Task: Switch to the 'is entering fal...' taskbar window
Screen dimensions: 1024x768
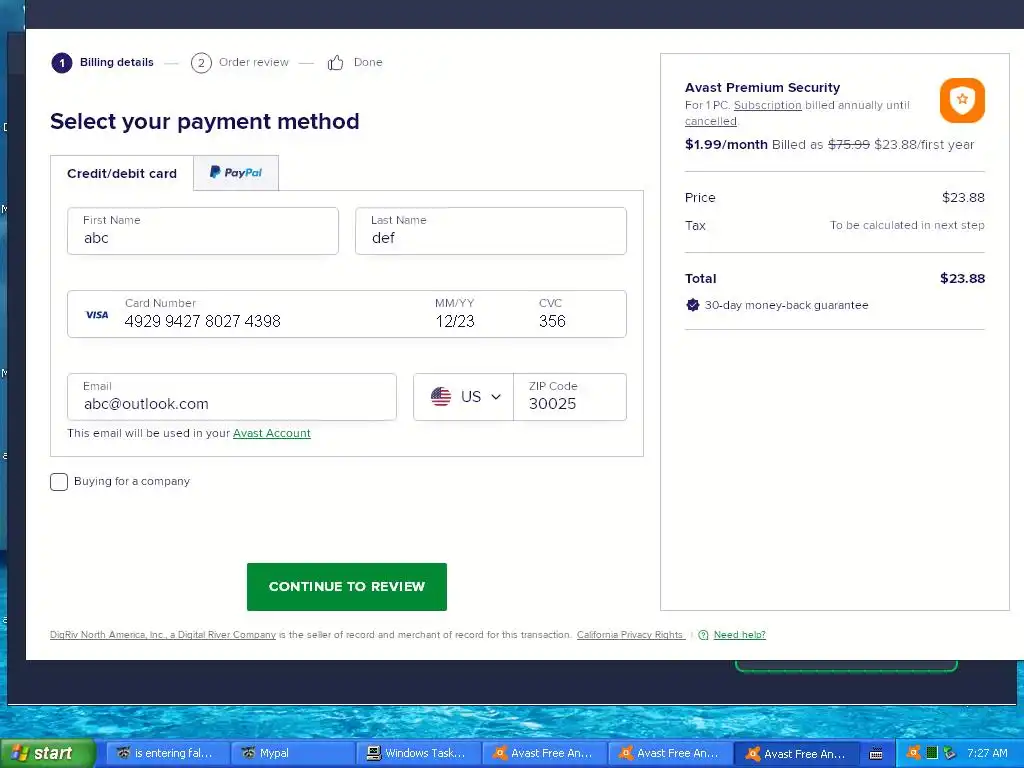Action: (167, 753)
